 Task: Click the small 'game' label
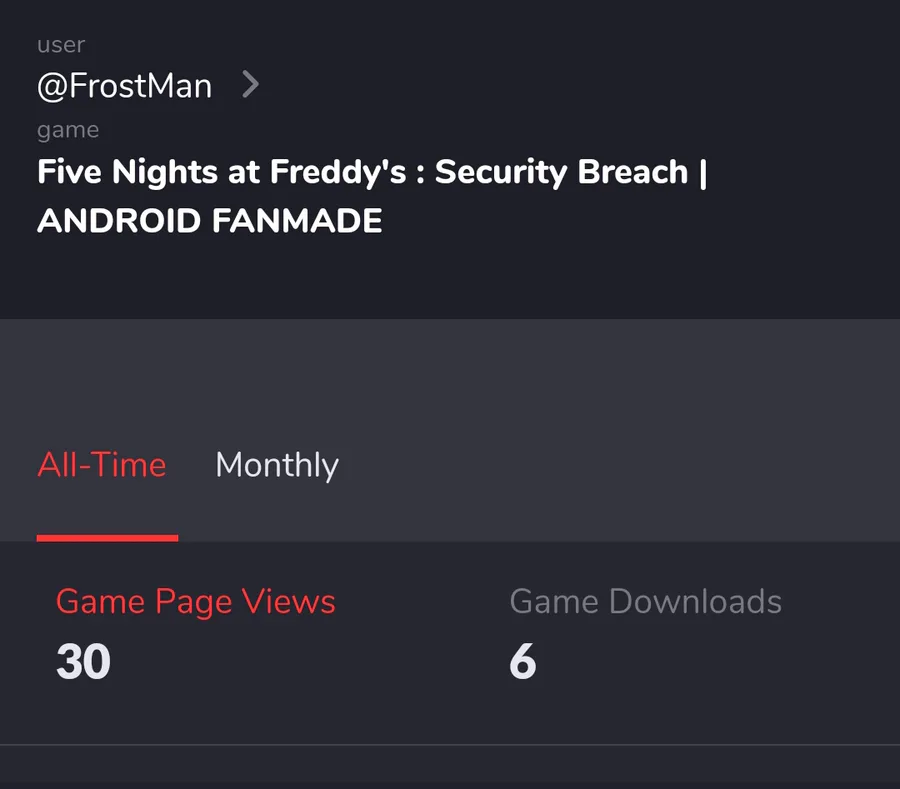pos(68,130)
